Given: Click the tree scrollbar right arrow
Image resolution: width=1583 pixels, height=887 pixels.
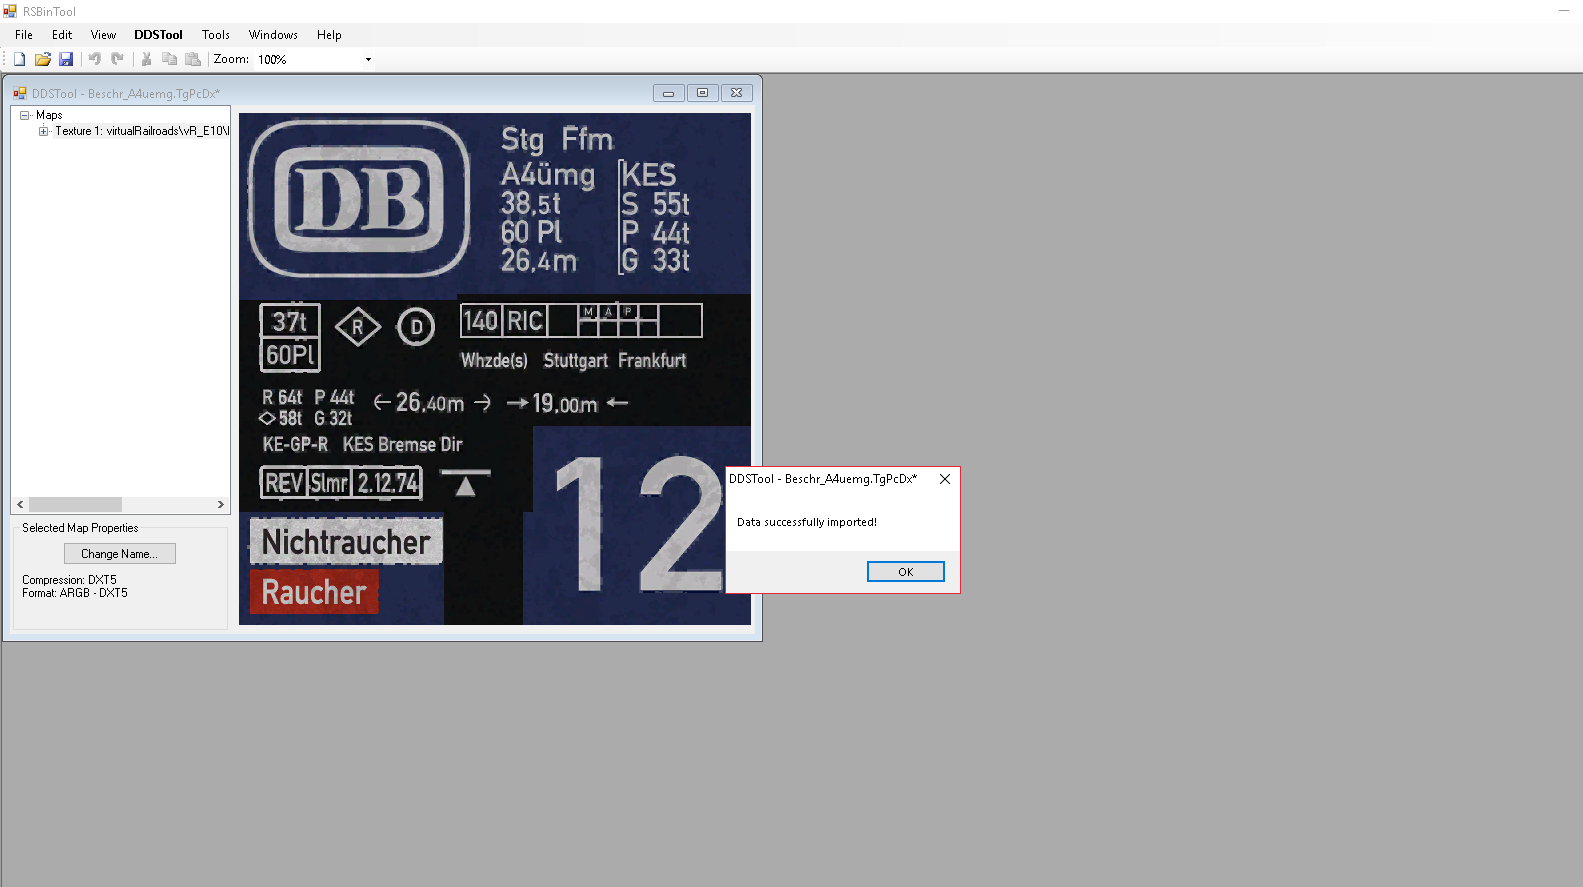Looking at the screenshot, I should click(221, 505).
